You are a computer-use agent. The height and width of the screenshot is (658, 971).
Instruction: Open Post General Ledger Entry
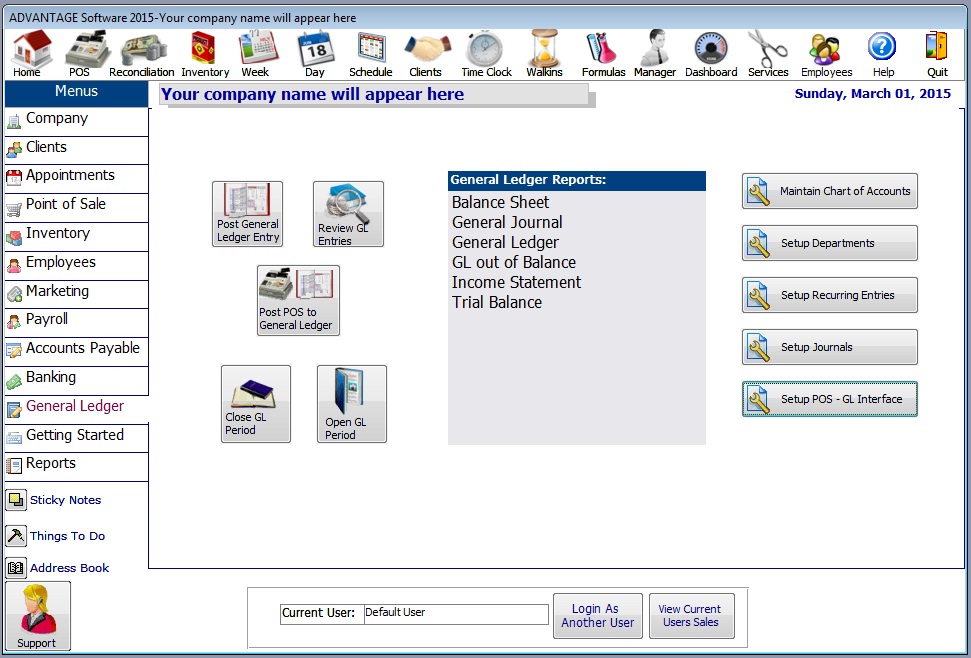click(248, 214)
